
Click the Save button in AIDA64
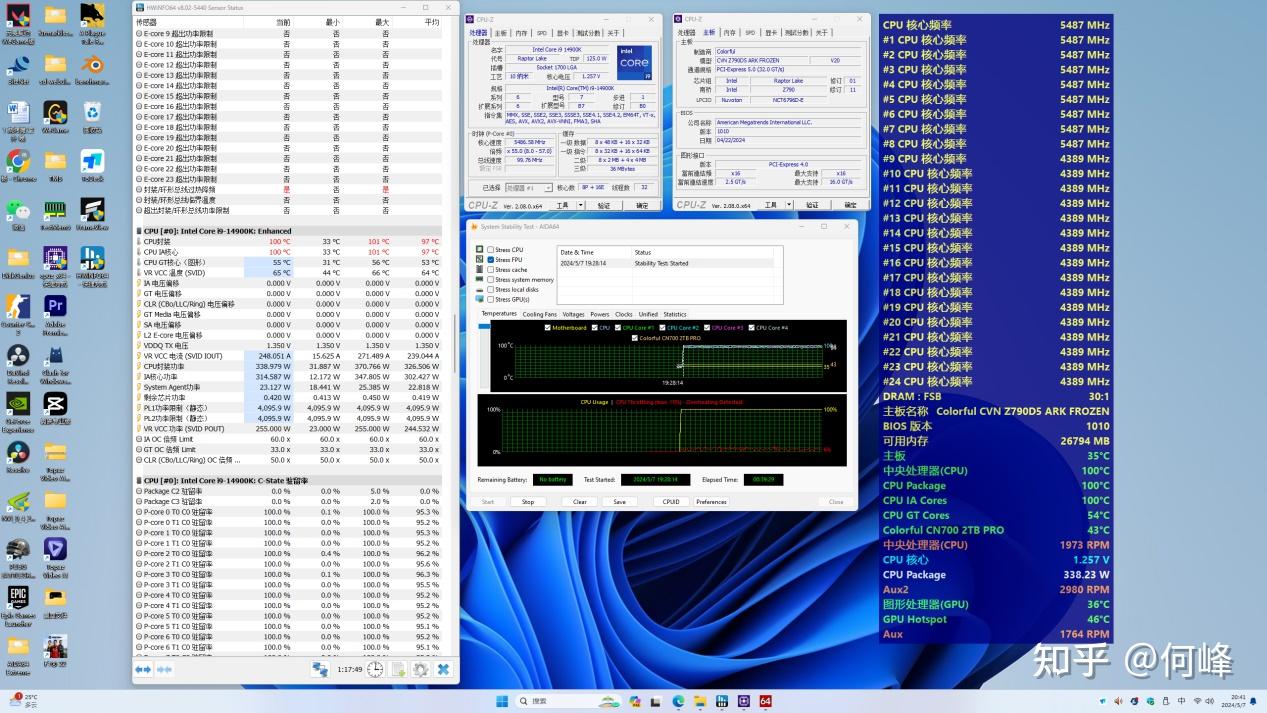pyautogui.click(x=620, y=502)
